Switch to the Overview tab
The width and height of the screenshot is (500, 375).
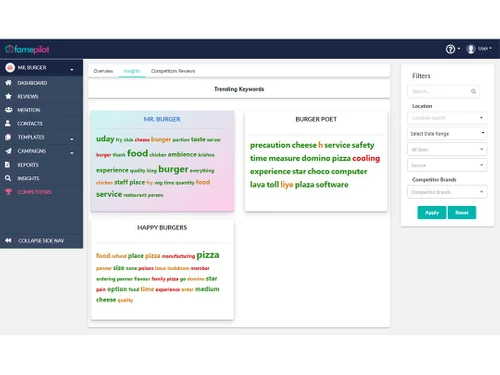coord(103,71)
